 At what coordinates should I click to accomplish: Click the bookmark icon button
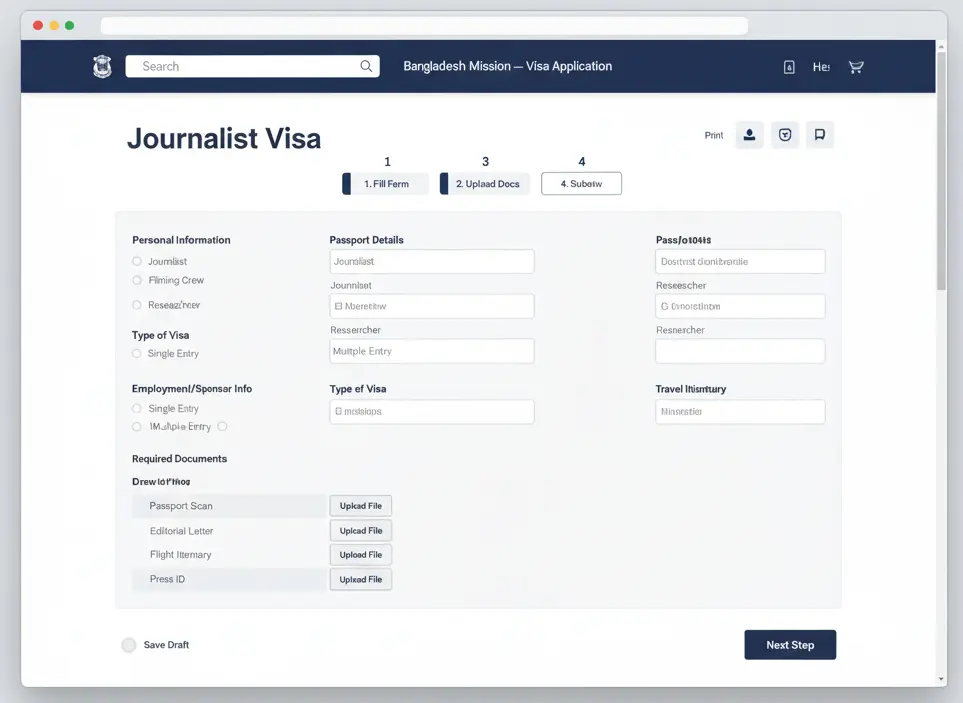pyautogui.click(x=820, y=135)
